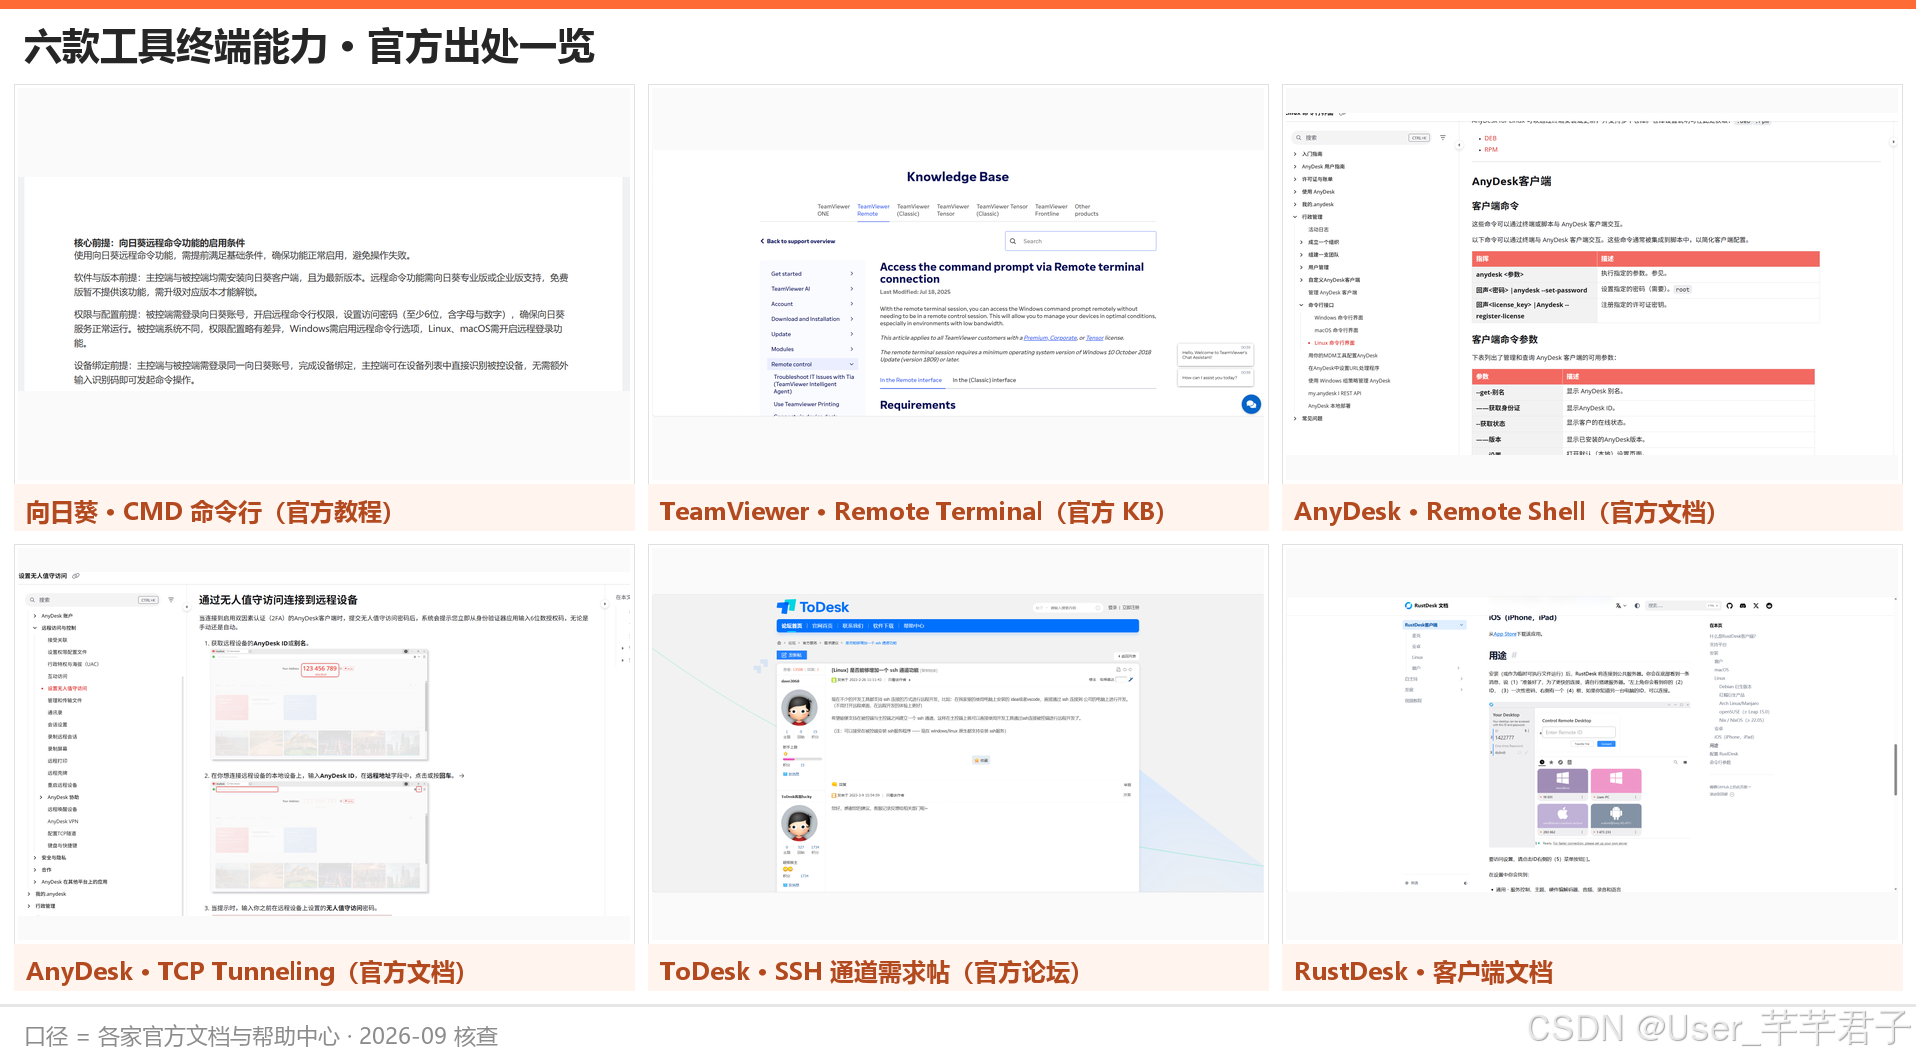Select 'my.anydesk I REST API' tree item

(x=1334, y=393)
